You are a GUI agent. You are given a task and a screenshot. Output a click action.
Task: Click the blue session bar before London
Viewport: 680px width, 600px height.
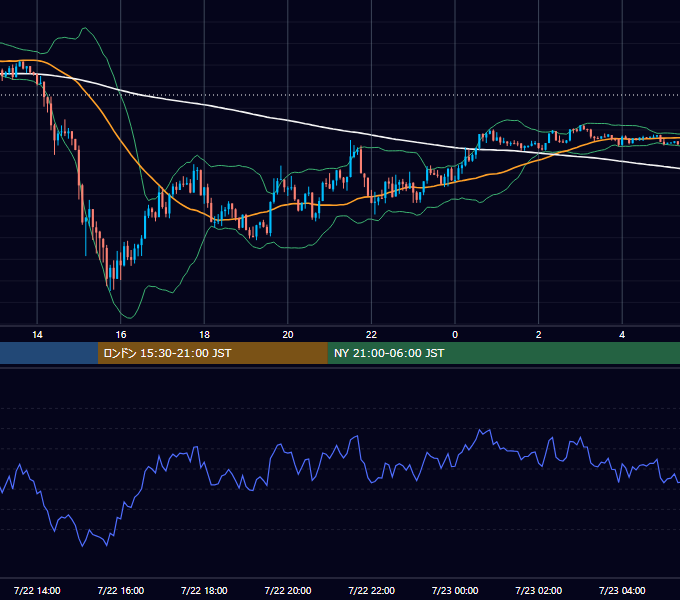click(x=49, y=353)
